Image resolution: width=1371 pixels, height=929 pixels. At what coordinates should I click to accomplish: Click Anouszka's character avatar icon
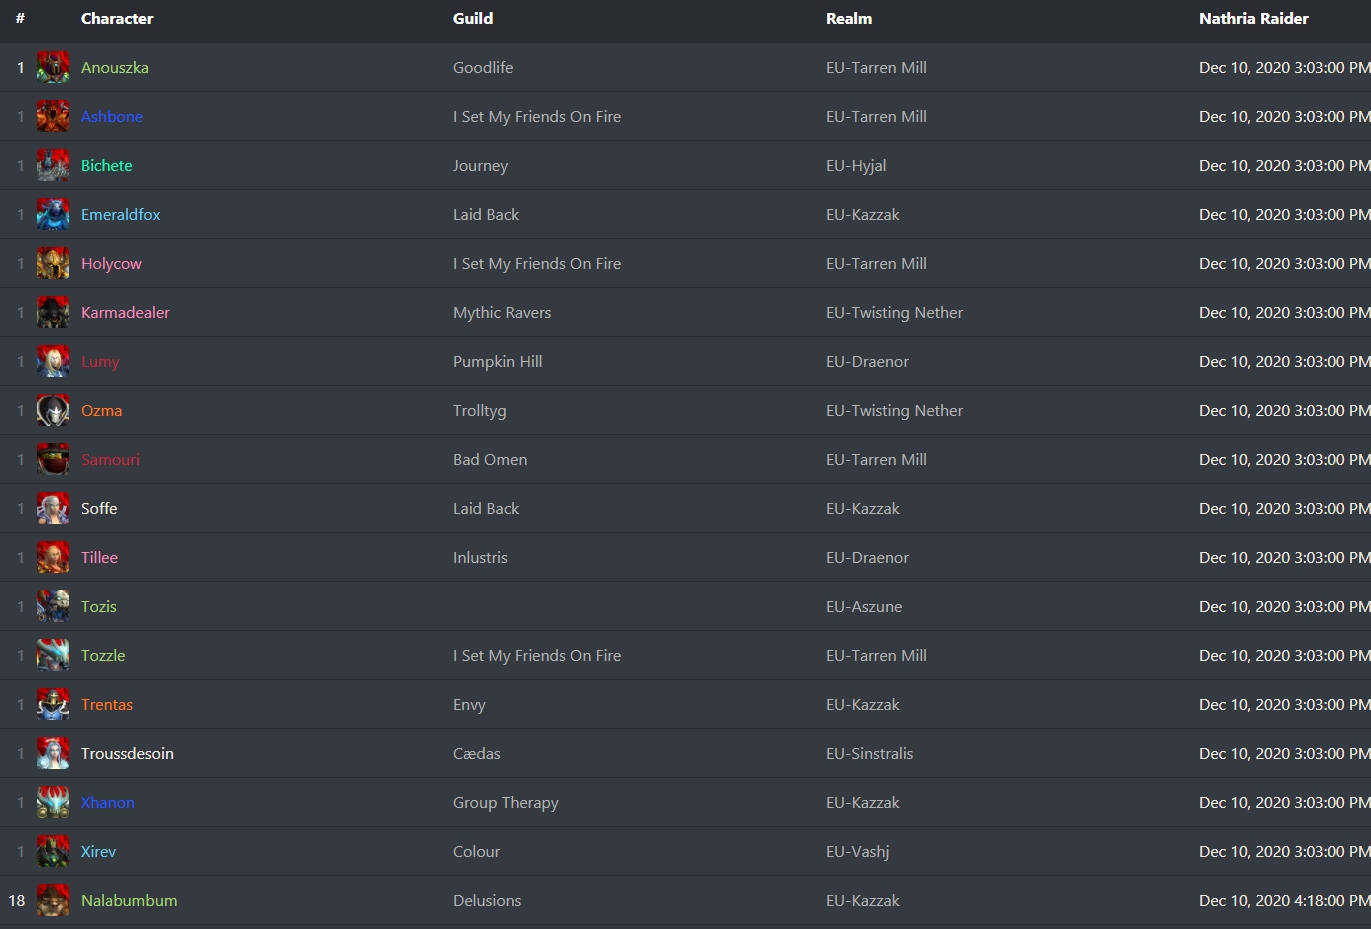tap(53, 67)
